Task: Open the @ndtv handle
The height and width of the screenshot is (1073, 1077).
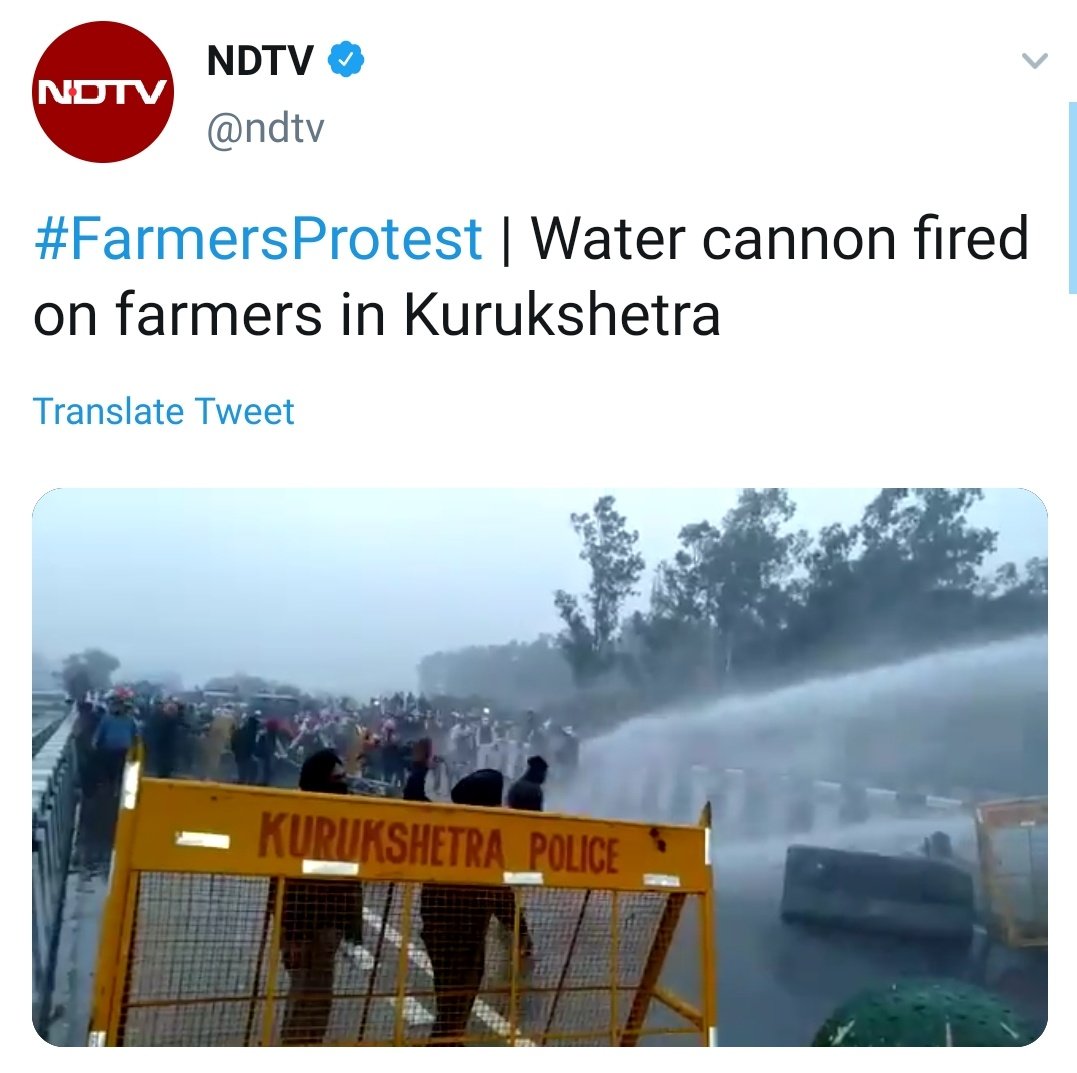Action: coord(265,128)
